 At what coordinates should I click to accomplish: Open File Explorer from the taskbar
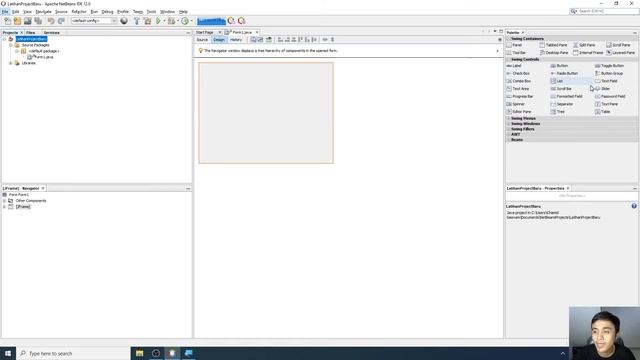[x=140, y=353]
